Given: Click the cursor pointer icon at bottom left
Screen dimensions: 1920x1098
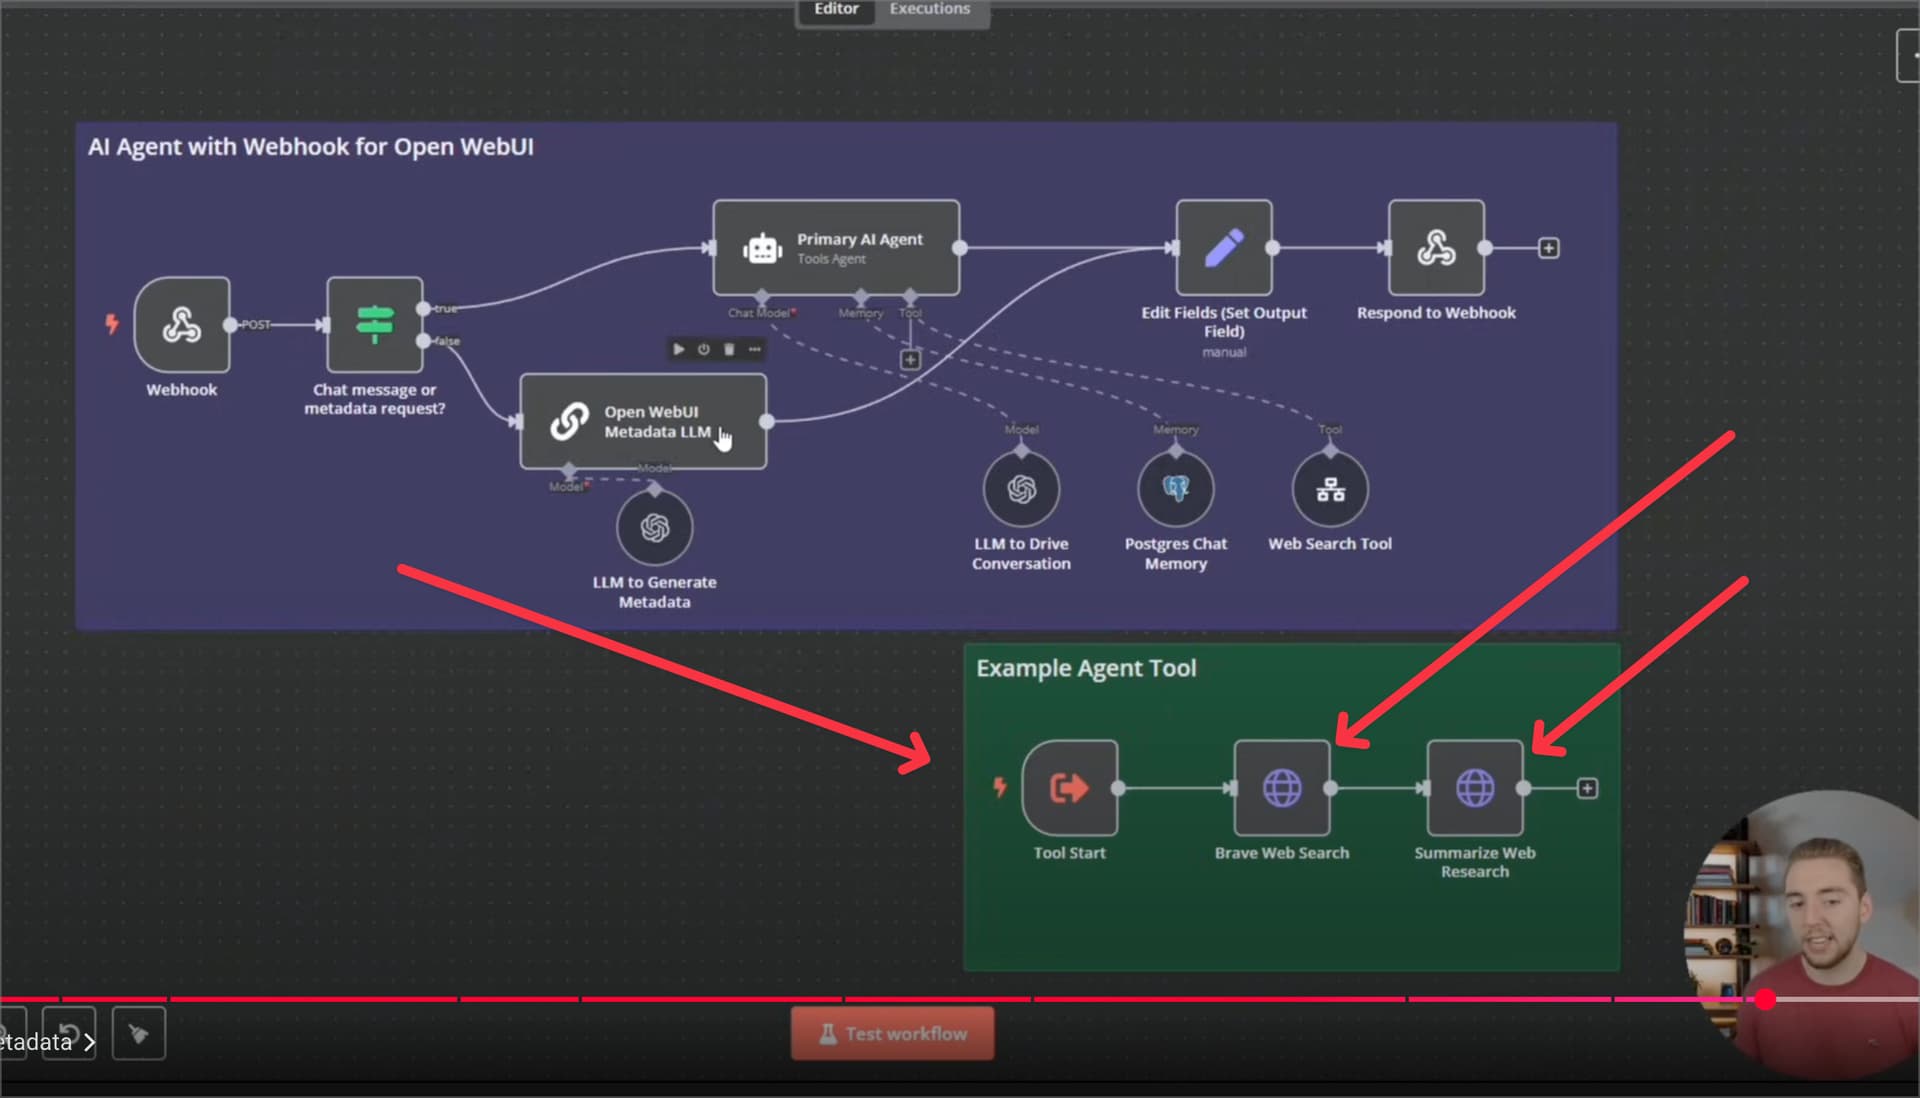Looking at the screenshot, I should click(138, 1033).
